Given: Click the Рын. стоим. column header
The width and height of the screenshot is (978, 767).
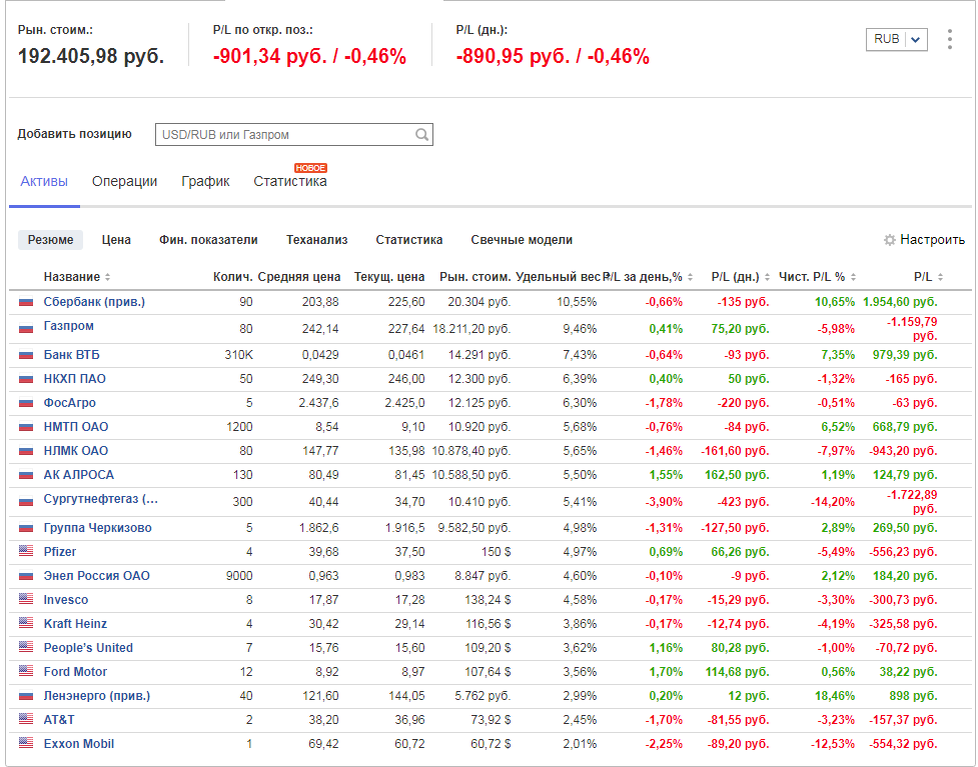Looking at the screenshot, I should coord(475,277).
